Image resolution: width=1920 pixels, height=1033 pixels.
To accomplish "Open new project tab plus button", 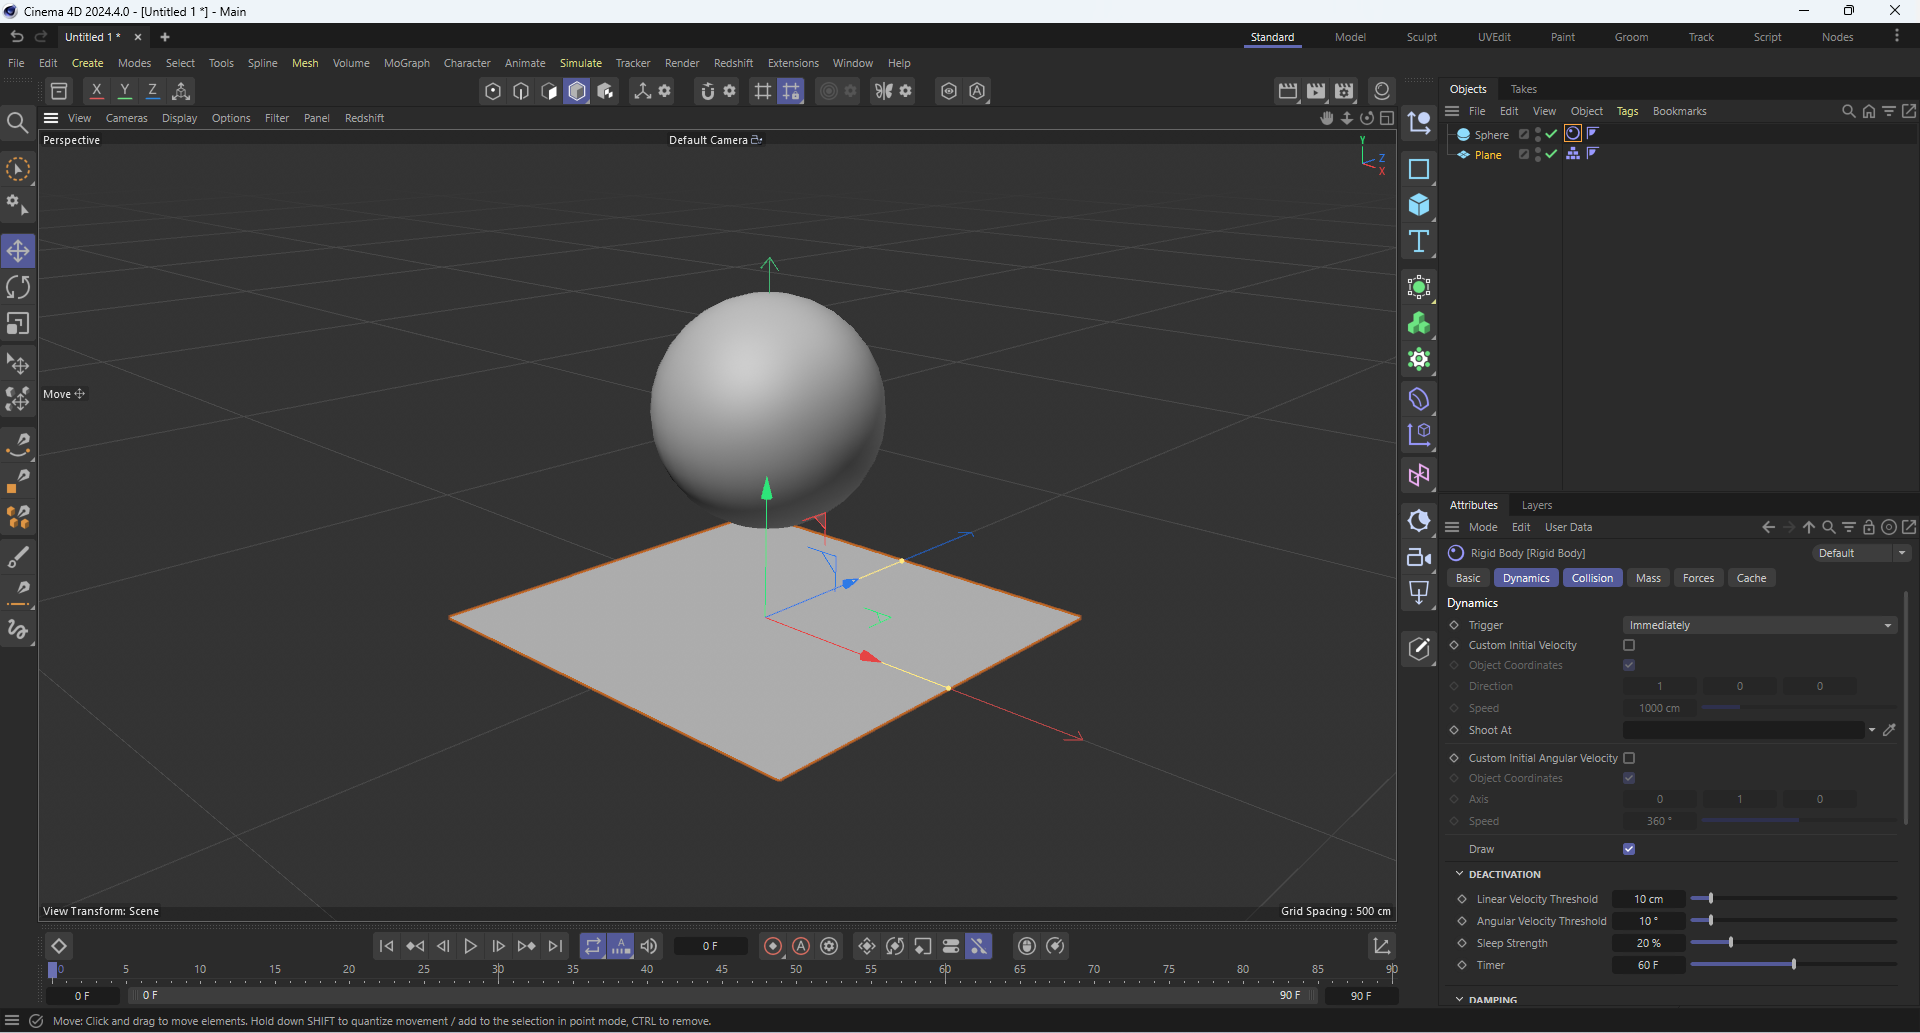I will pos(165,37).
